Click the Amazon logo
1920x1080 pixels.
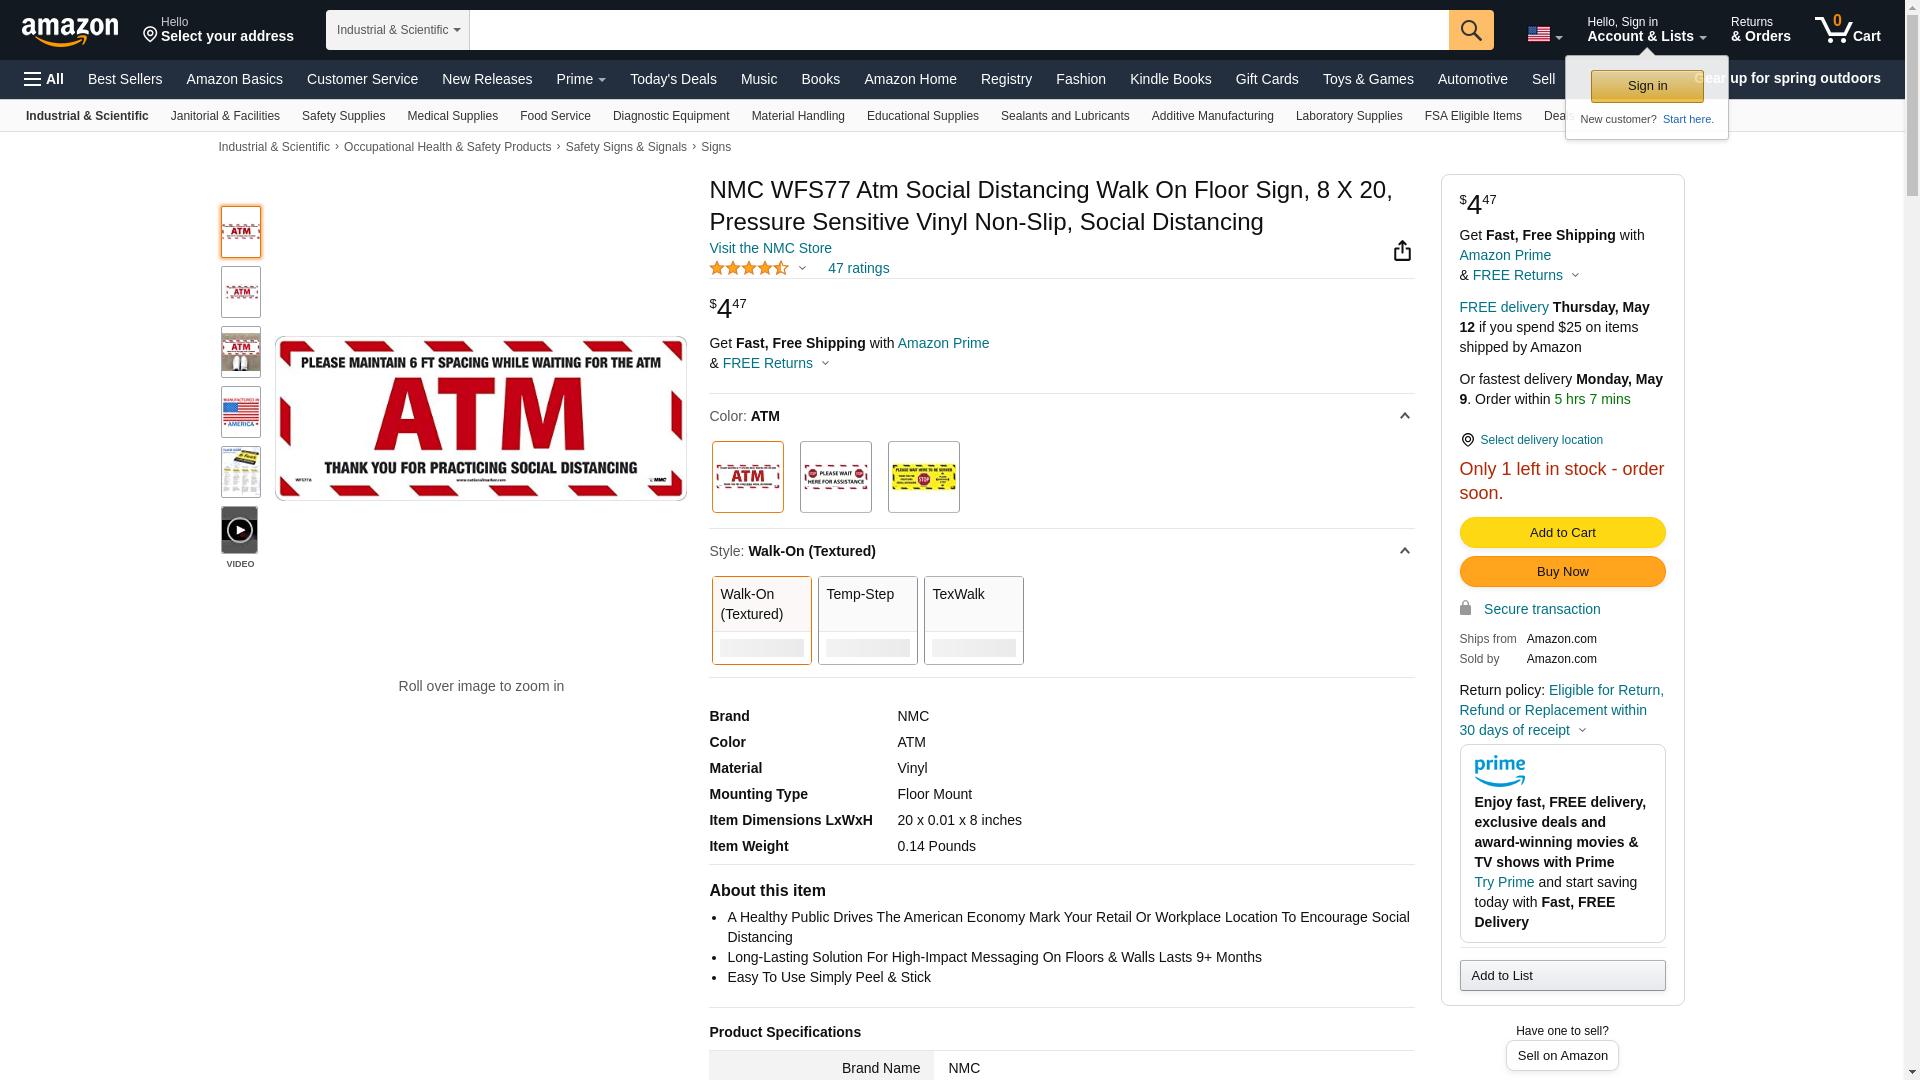tap(70, 32)
